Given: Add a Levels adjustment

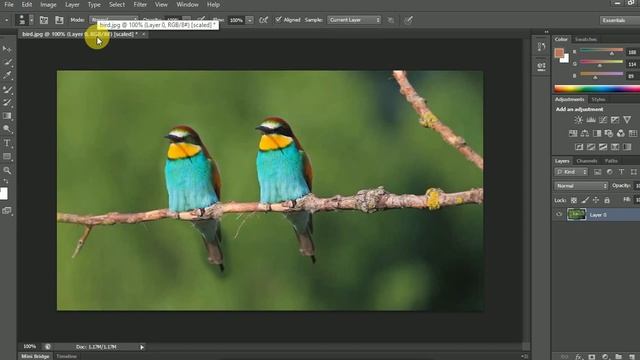Looking at the screenshot, I should pos(591,120).
